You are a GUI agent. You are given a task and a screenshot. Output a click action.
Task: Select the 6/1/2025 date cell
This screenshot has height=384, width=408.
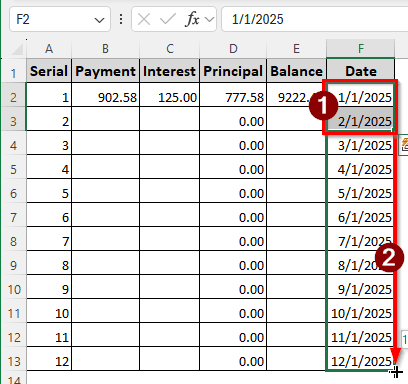[361, 215]
